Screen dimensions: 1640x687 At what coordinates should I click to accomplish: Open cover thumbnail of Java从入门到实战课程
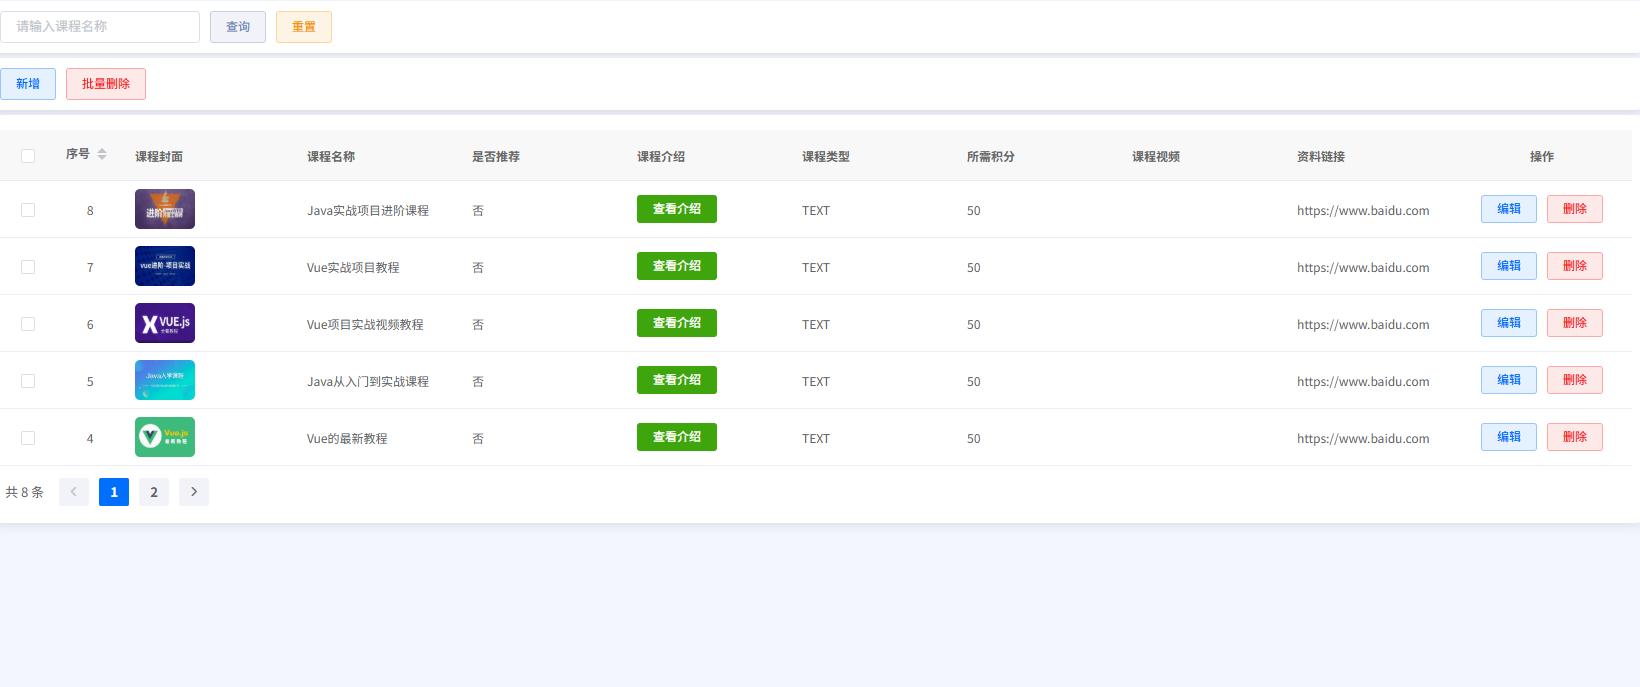tap(165, 380)
